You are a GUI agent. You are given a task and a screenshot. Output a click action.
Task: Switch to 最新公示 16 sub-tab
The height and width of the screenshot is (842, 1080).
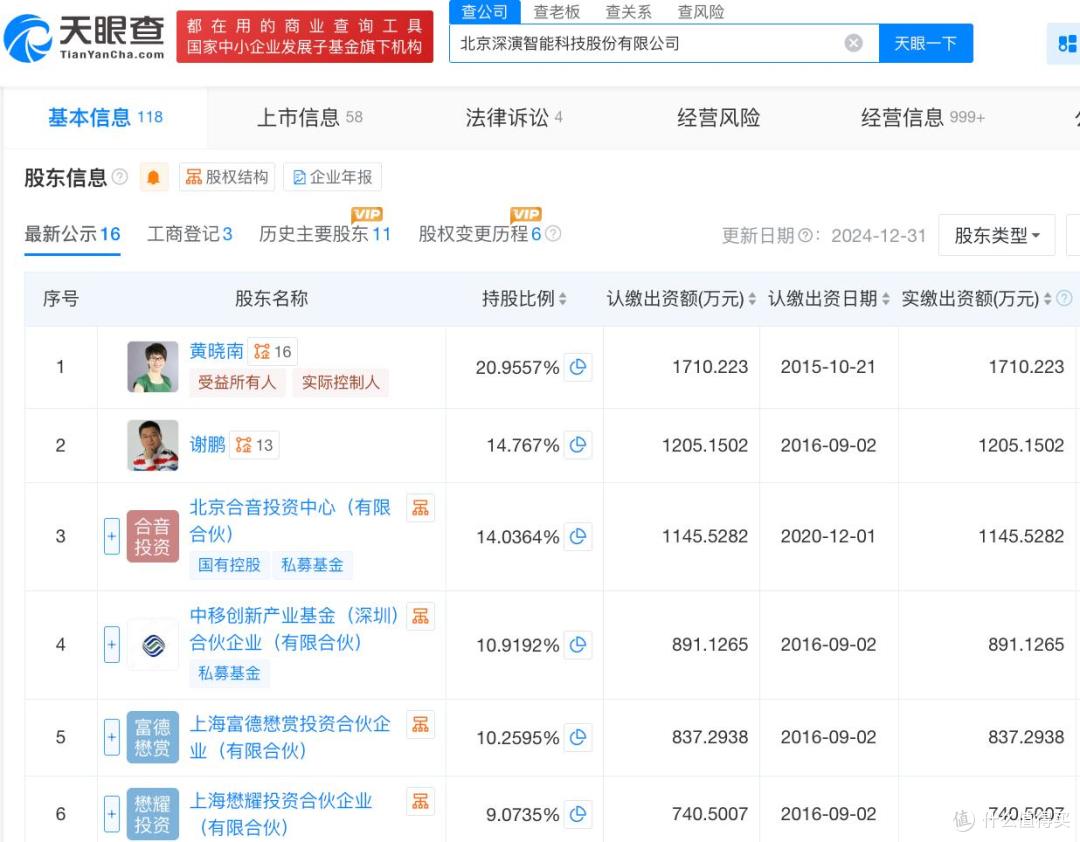72,234
